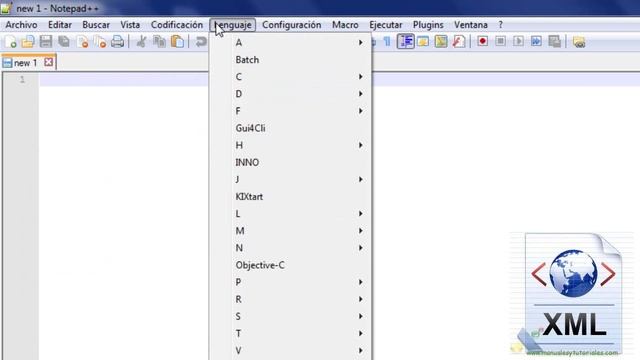Screen dimensions: 640x360
Task: Expand the S languages submenu
Action: [x=291, y=317]
